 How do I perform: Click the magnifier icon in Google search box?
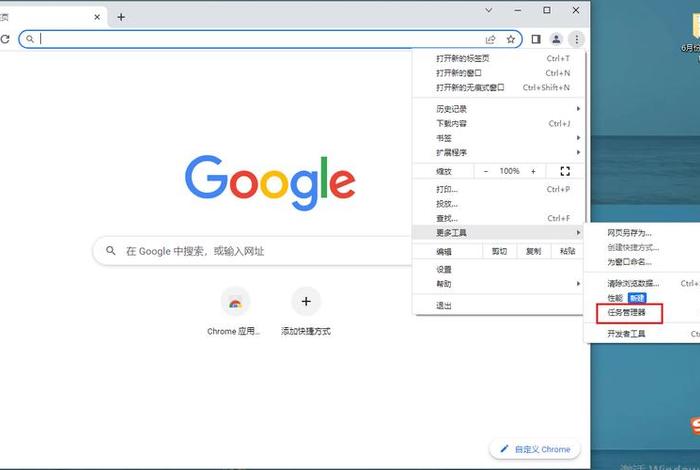[111, 251]
